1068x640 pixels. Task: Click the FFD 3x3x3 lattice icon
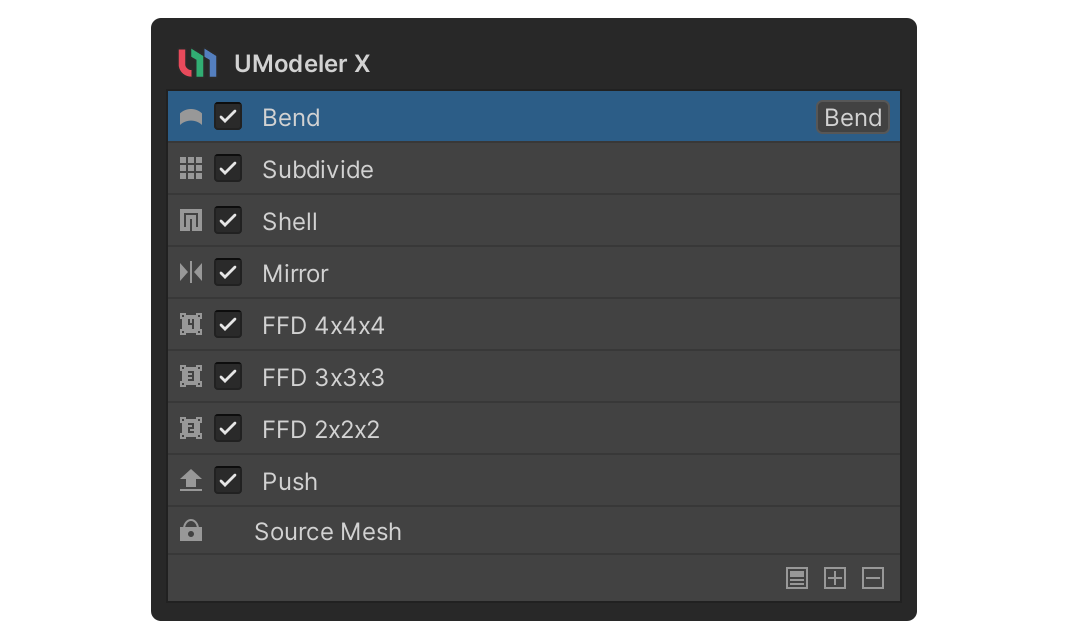coord(190,377)
